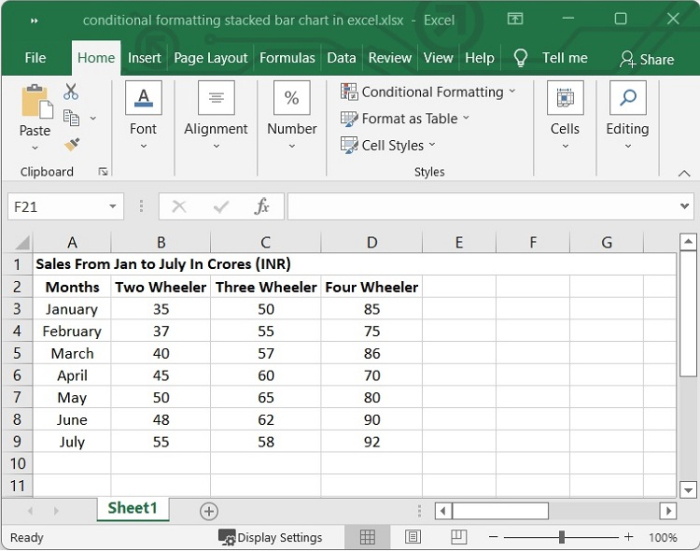Viewport: 700px width, 551px height.
Task: Open the Number percent format icon
Action: (x=291, y=98)
